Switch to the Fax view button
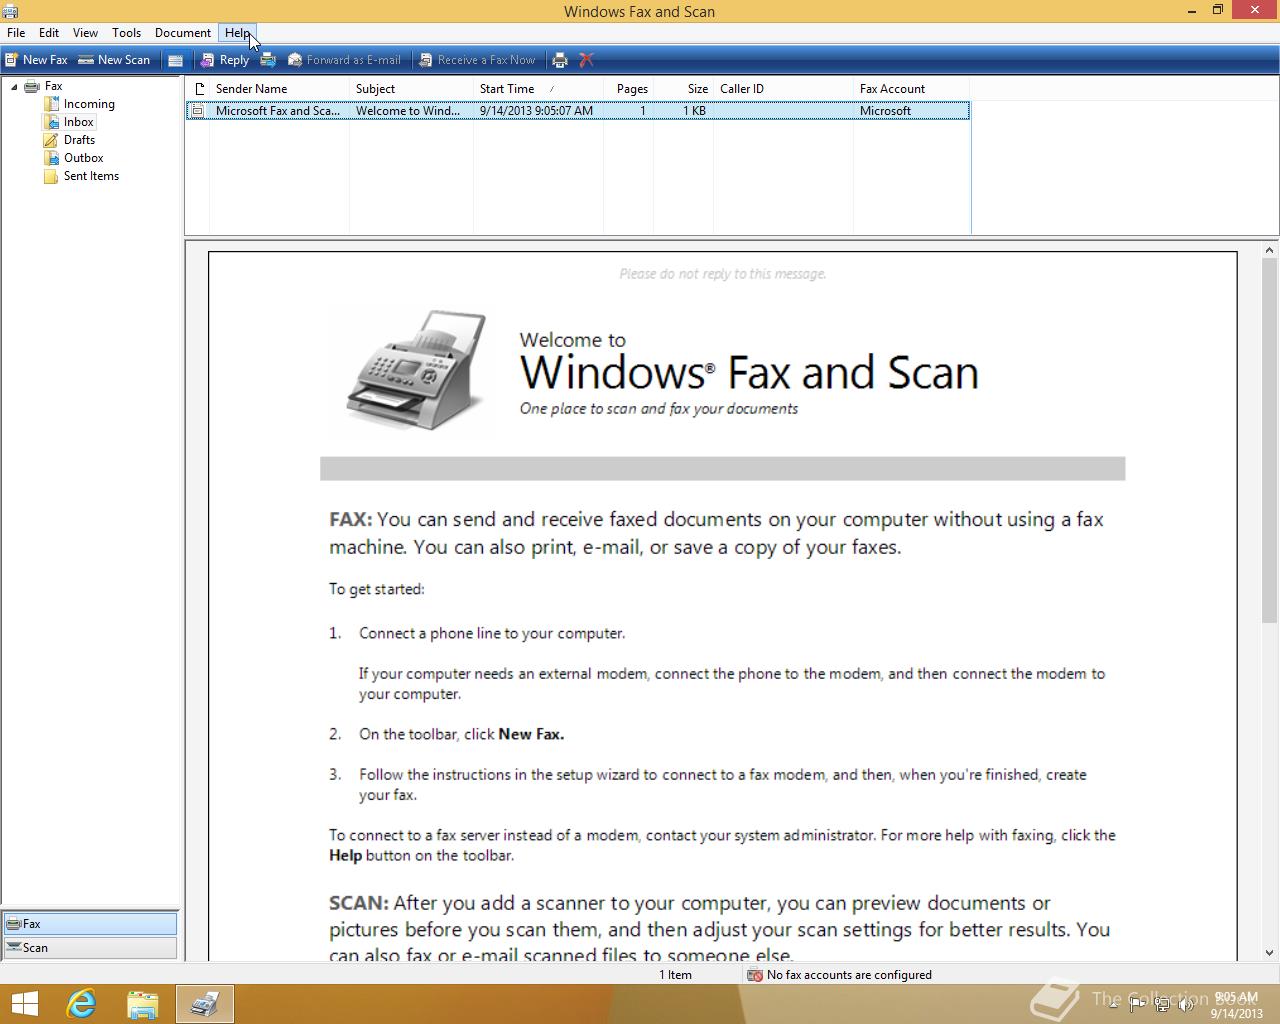Image resolution: width=1280 pixels, height=1024 pixels. tap(90, 924)
